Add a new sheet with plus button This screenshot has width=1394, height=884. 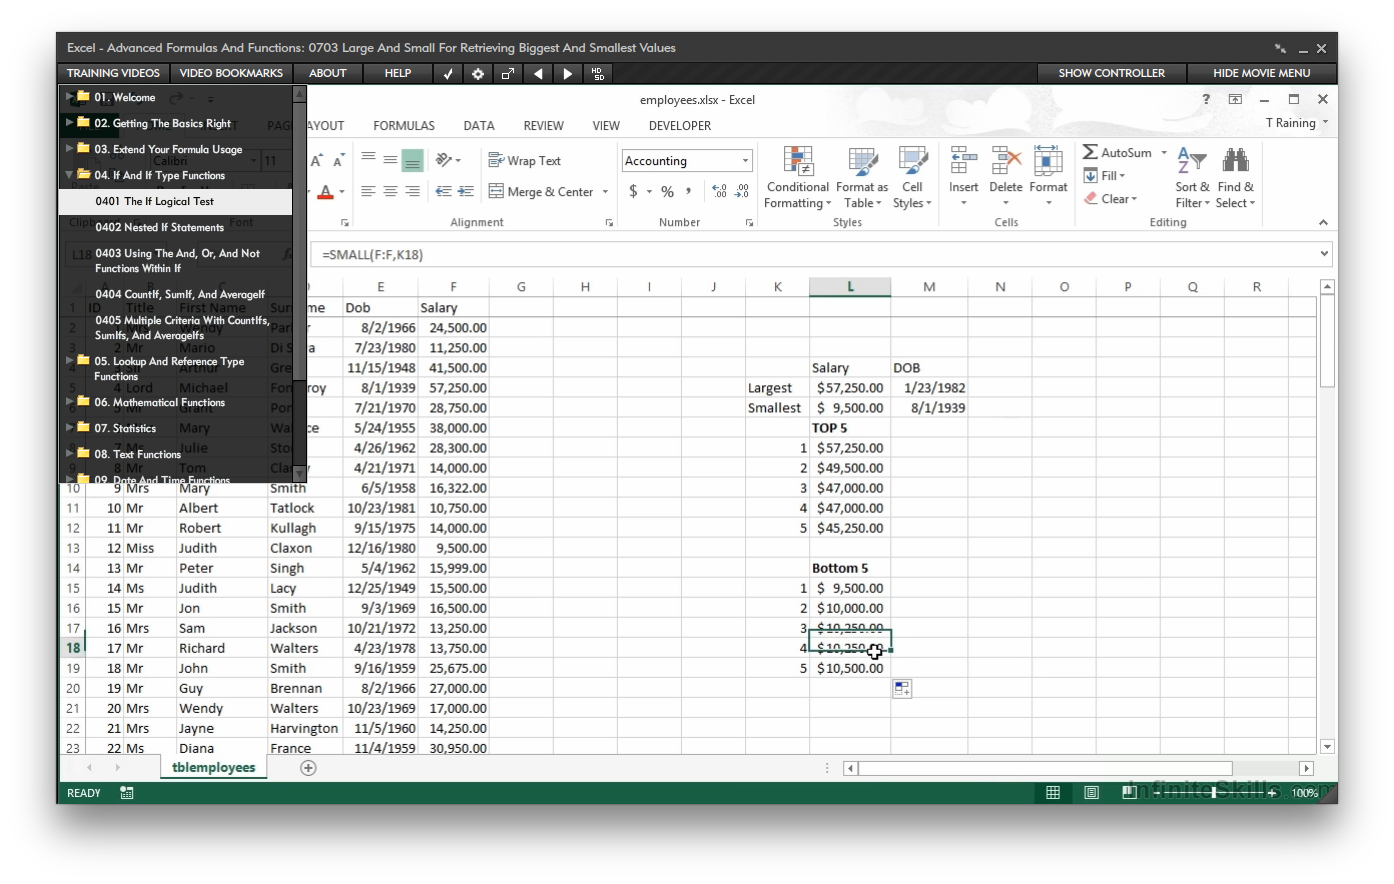pyautogui.click(x=308, y=768)
